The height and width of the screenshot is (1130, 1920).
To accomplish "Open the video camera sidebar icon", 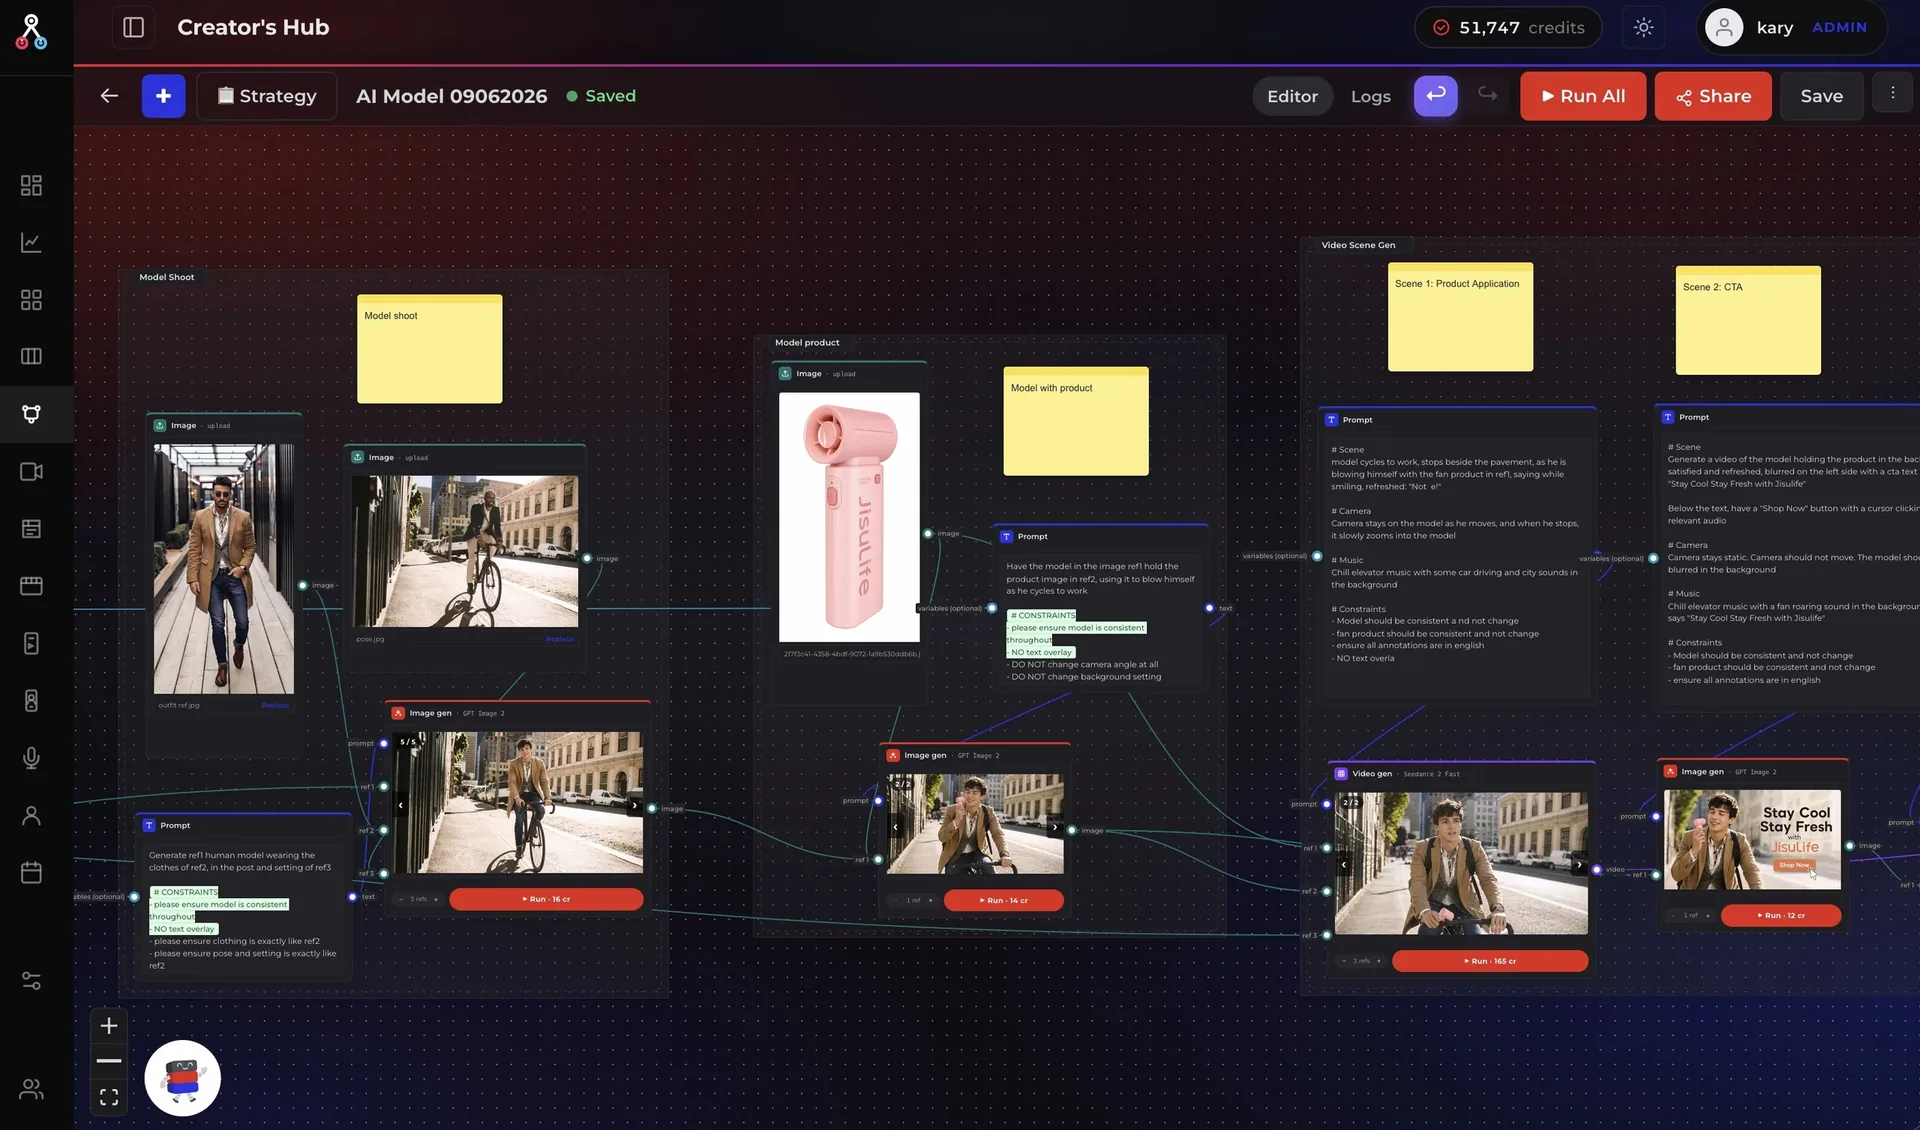I will [31, 471].
